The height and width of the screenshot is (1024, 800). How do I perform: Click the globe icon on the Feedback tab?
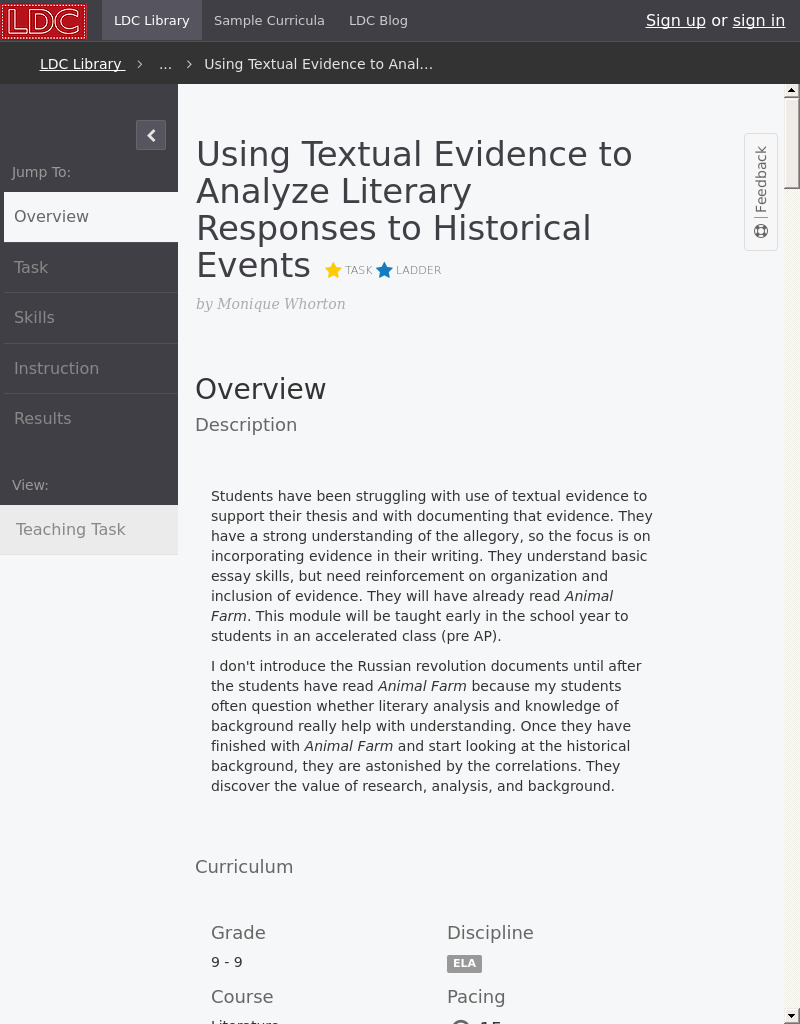(x=761, y=230)
